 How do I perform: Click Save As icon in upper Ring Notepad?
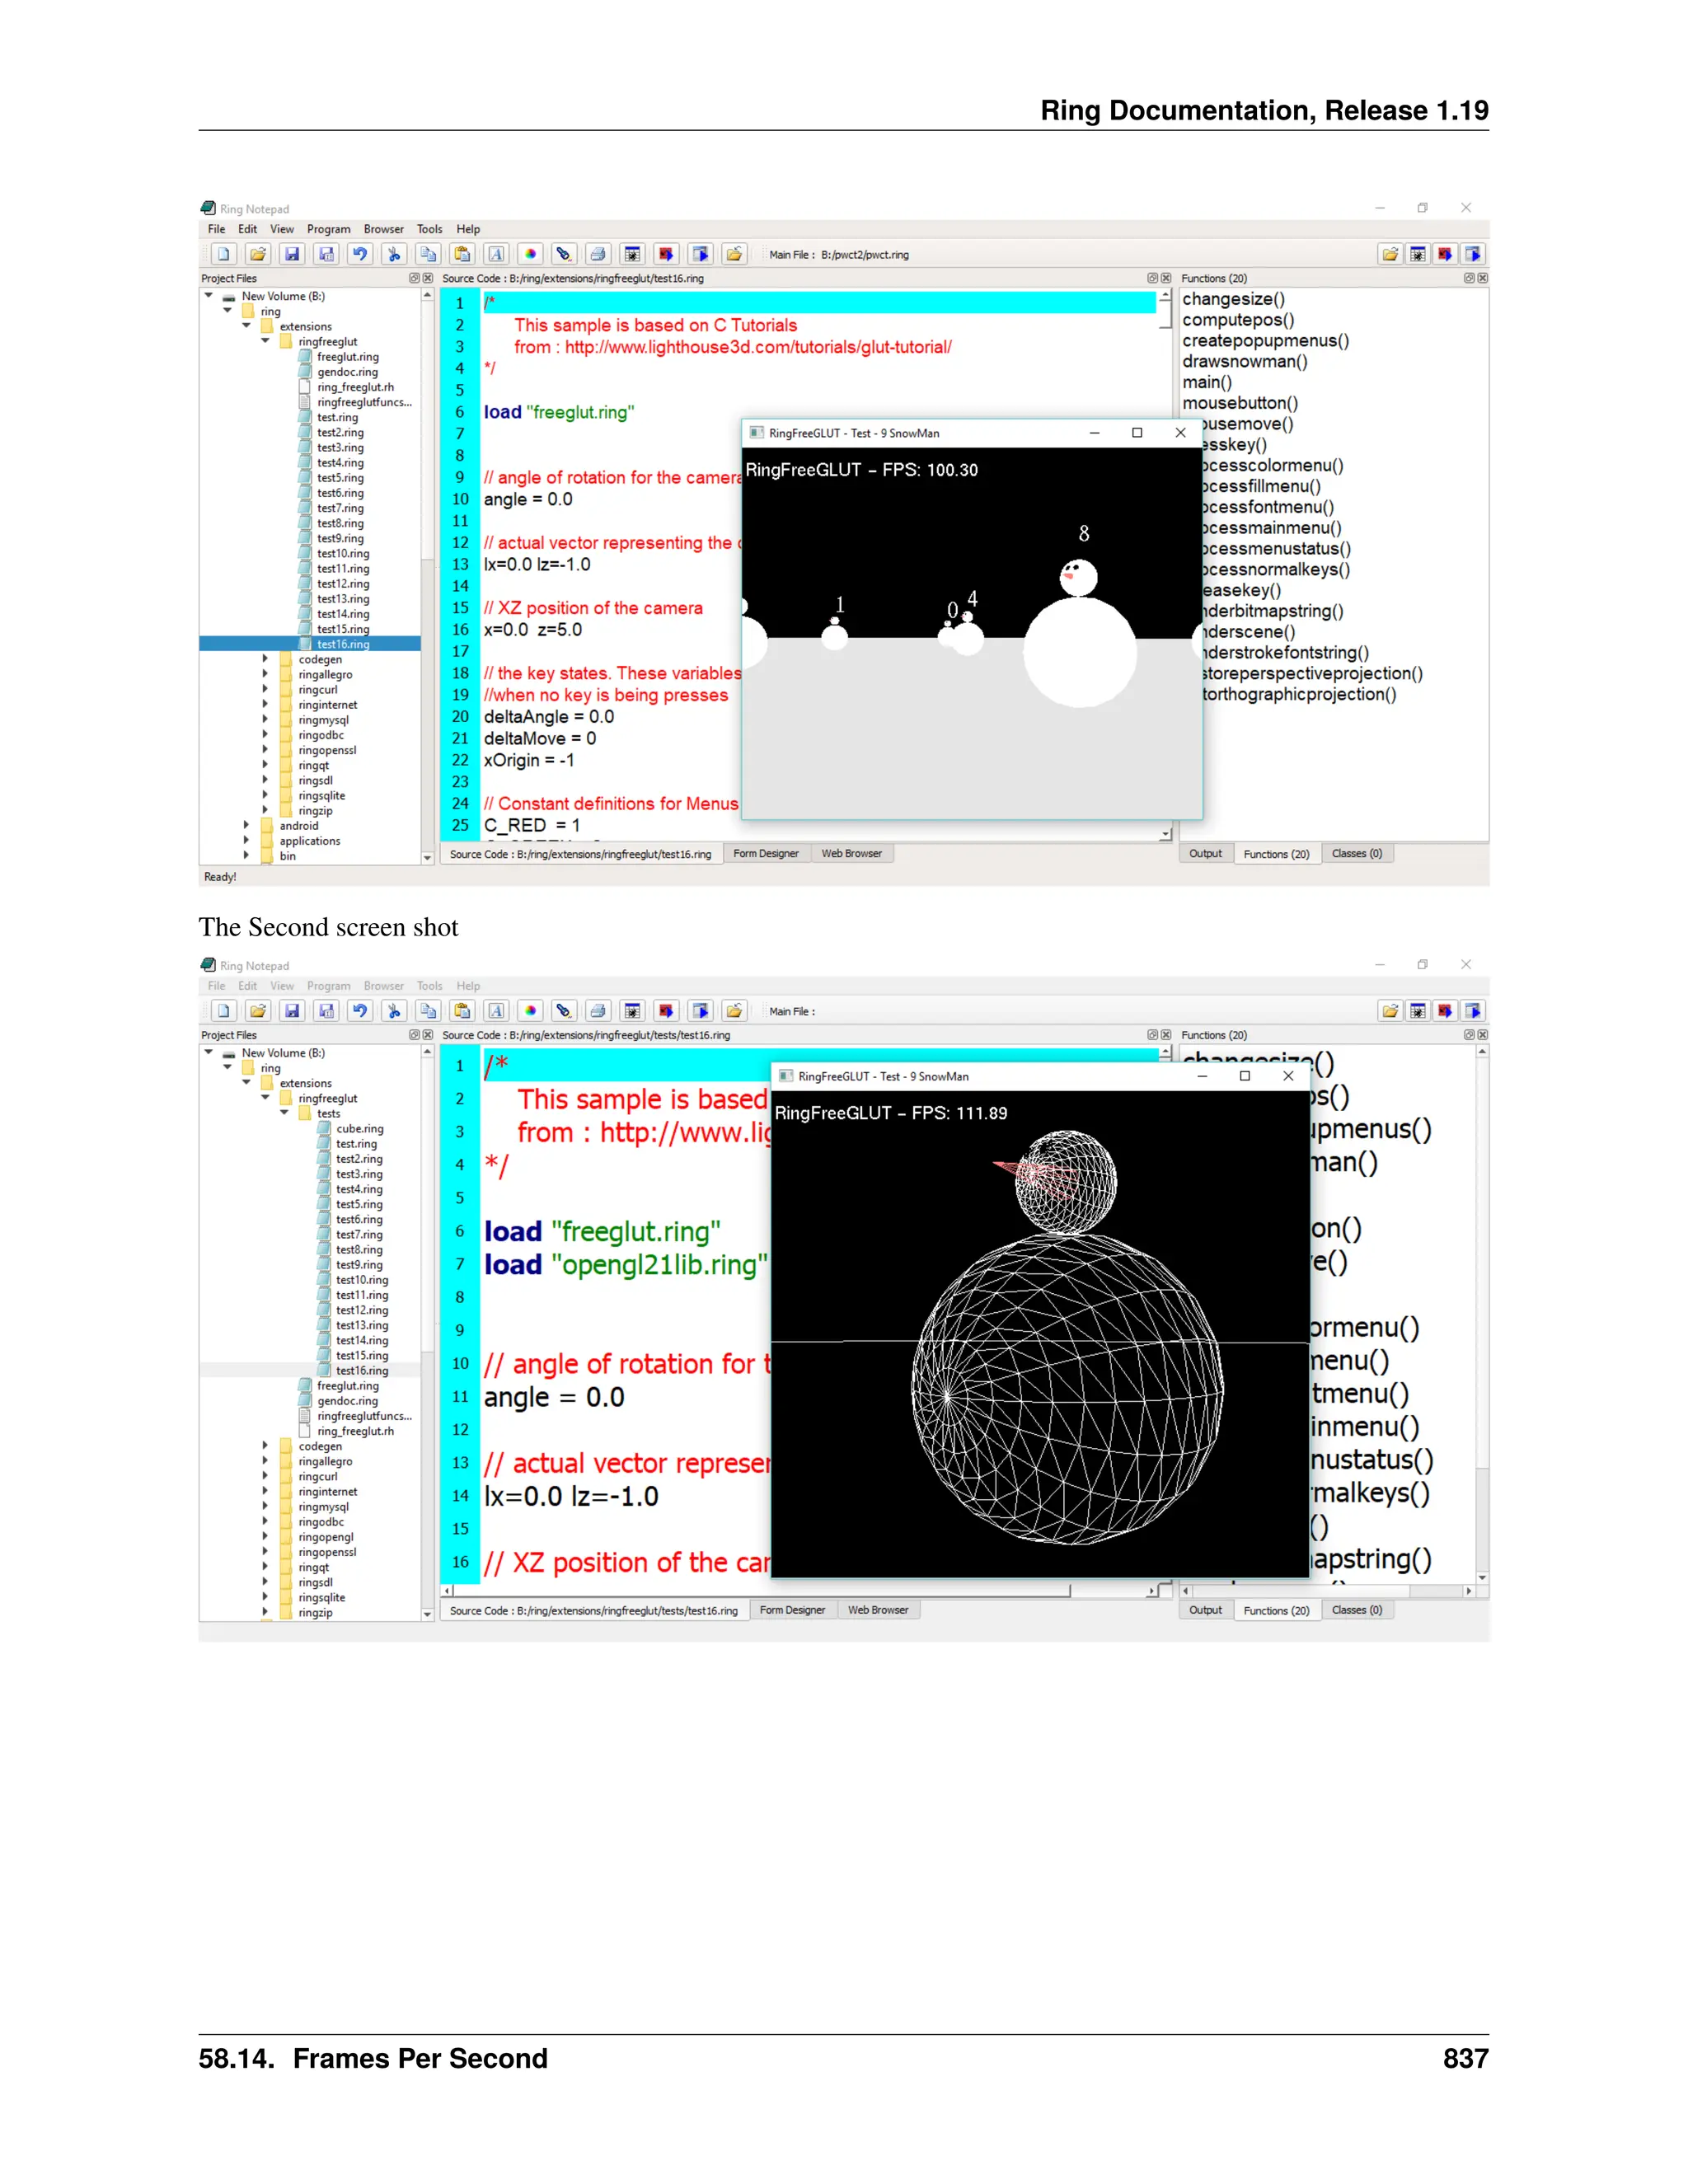[326, 254]
